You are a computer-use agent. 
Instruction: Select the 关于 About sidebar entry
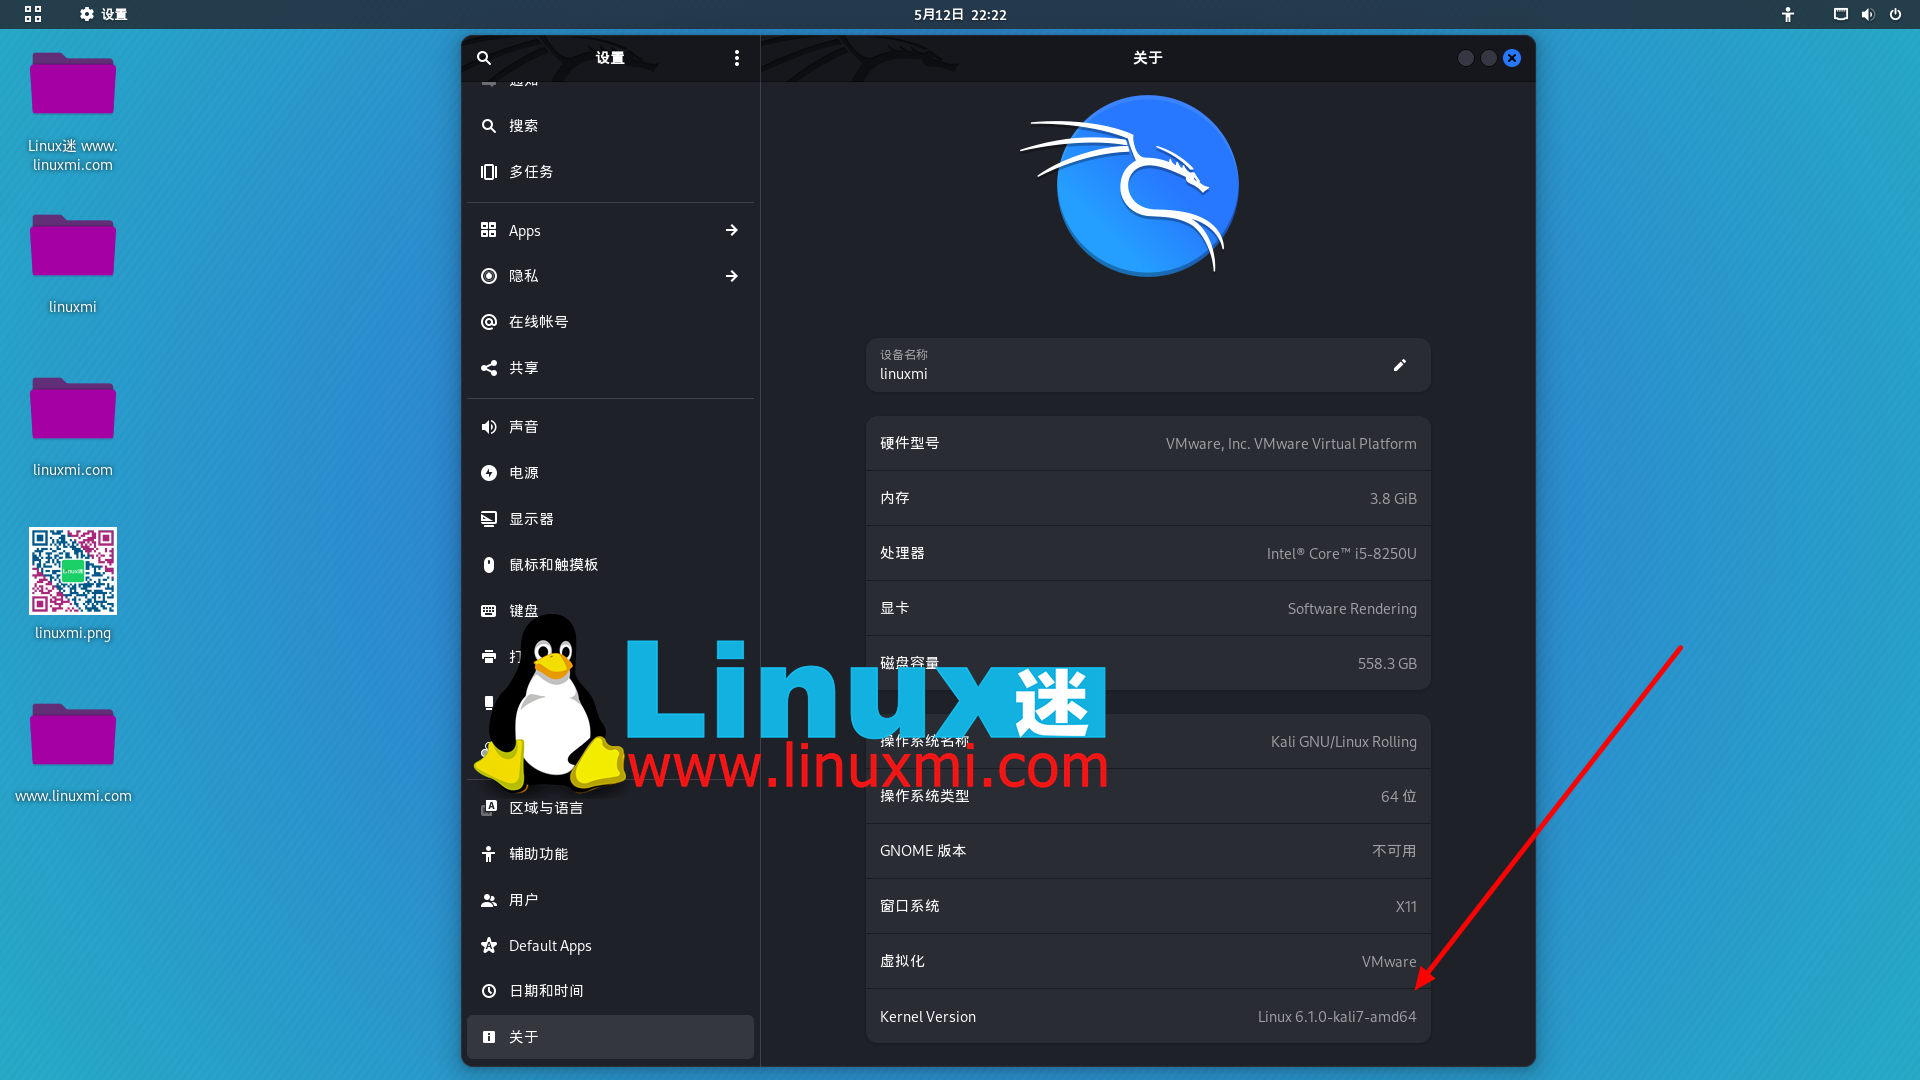coord(610,1037)
